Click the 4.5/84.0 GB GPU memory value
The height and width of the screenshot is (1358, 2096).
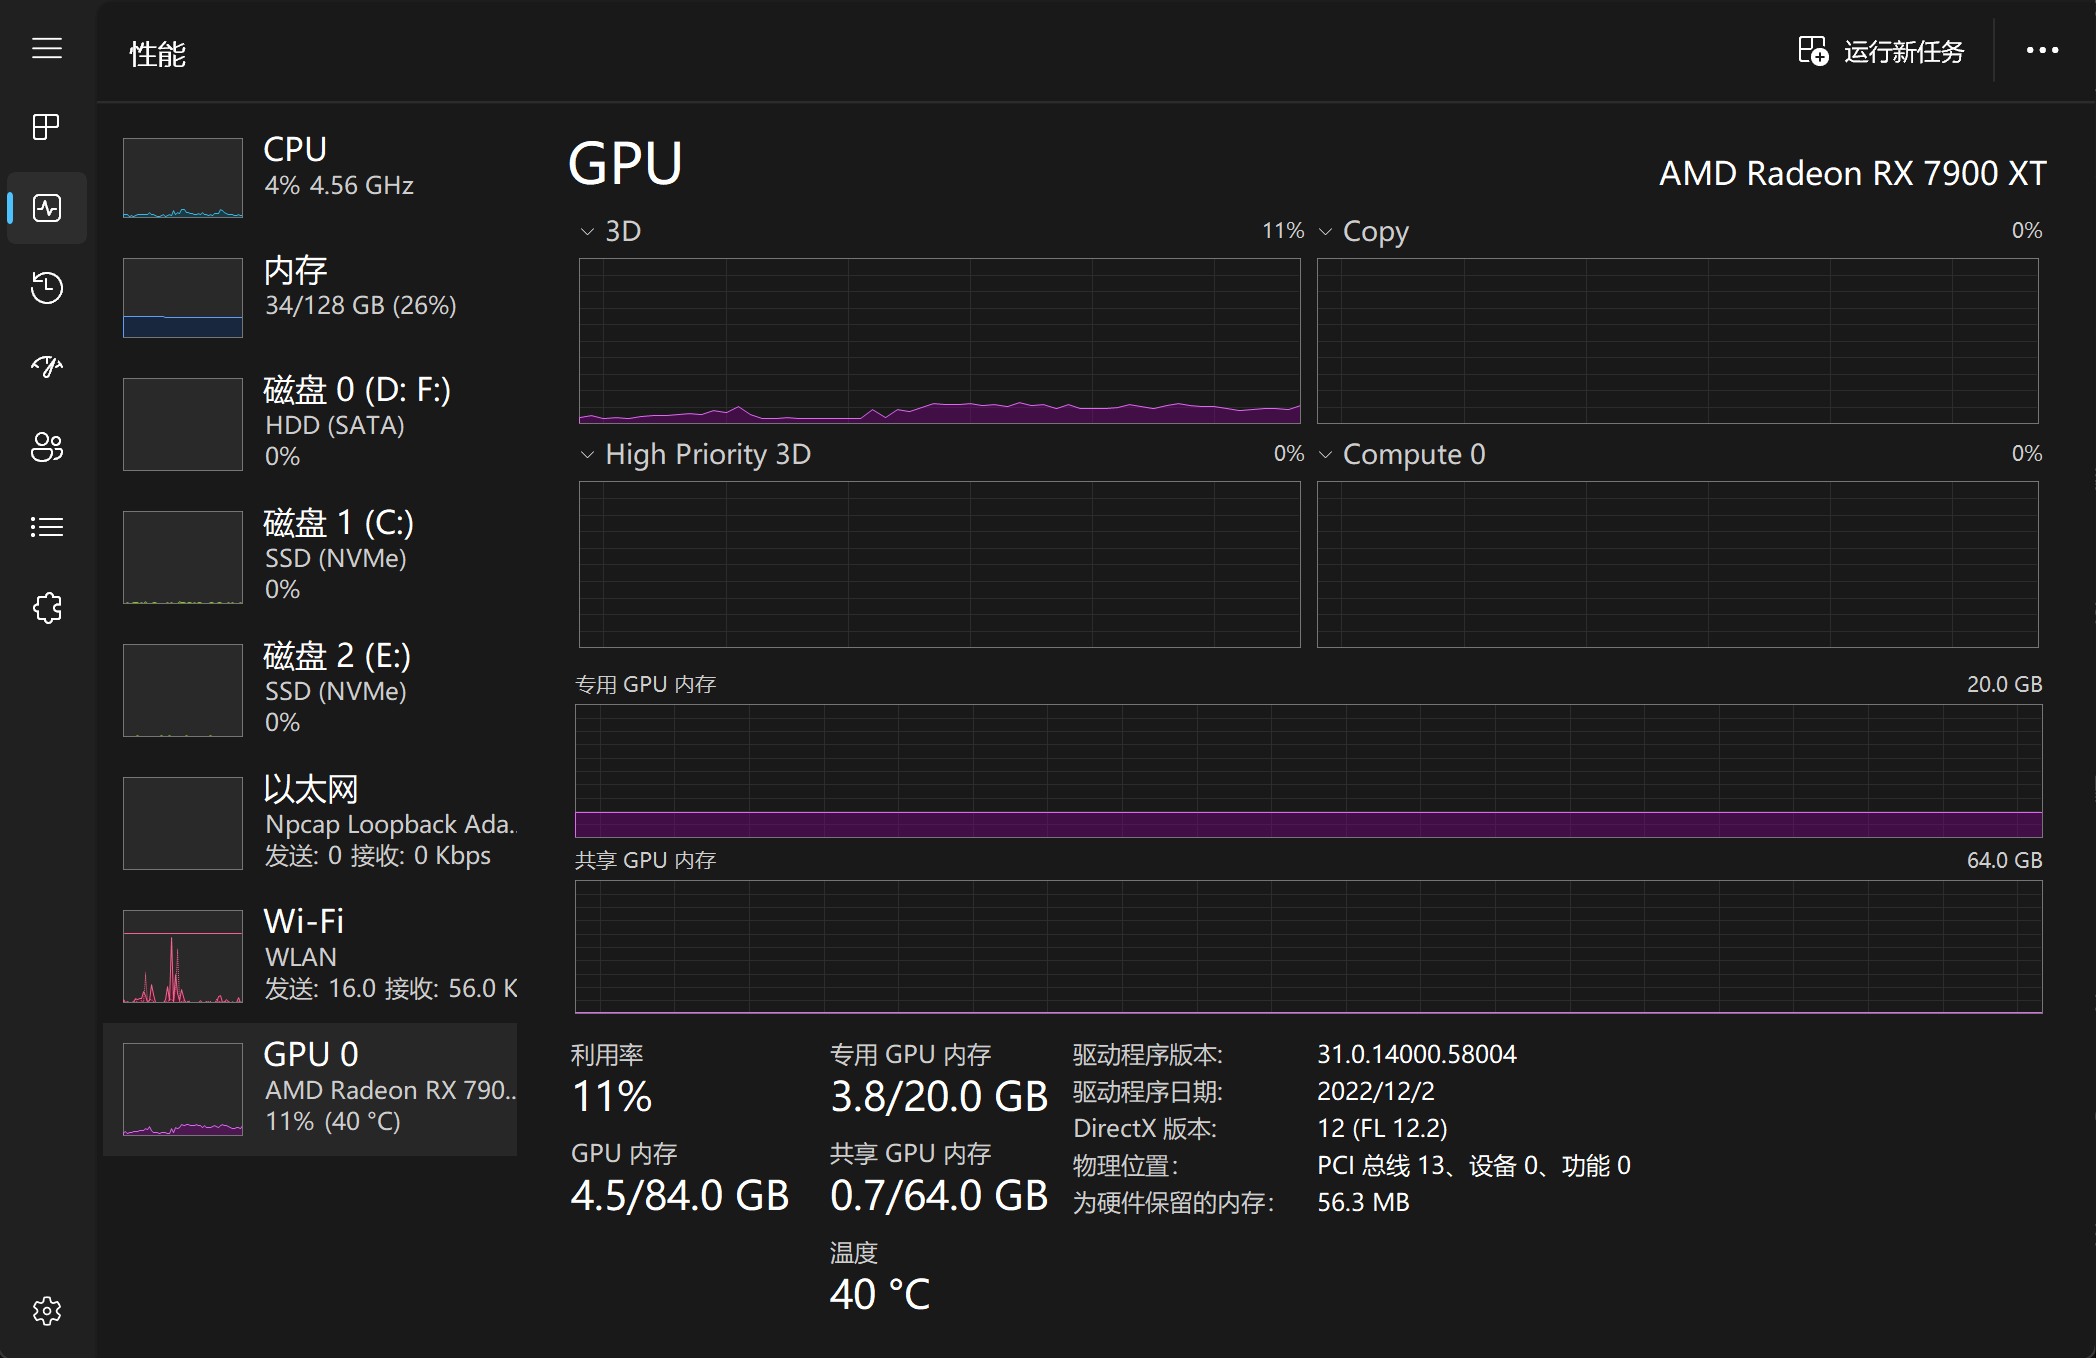tap(680, 1196)
